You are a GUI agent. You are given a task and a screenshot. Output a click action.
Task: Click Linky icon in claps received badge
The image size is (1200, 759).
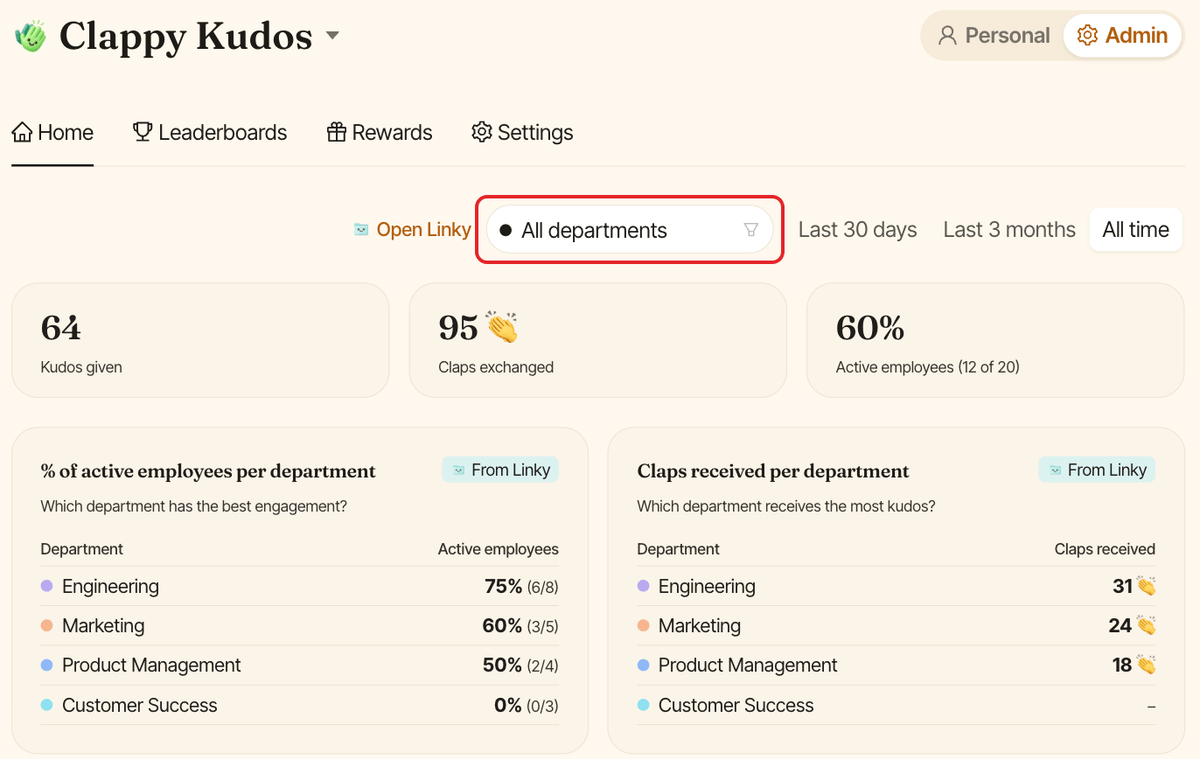point(1054,470)
